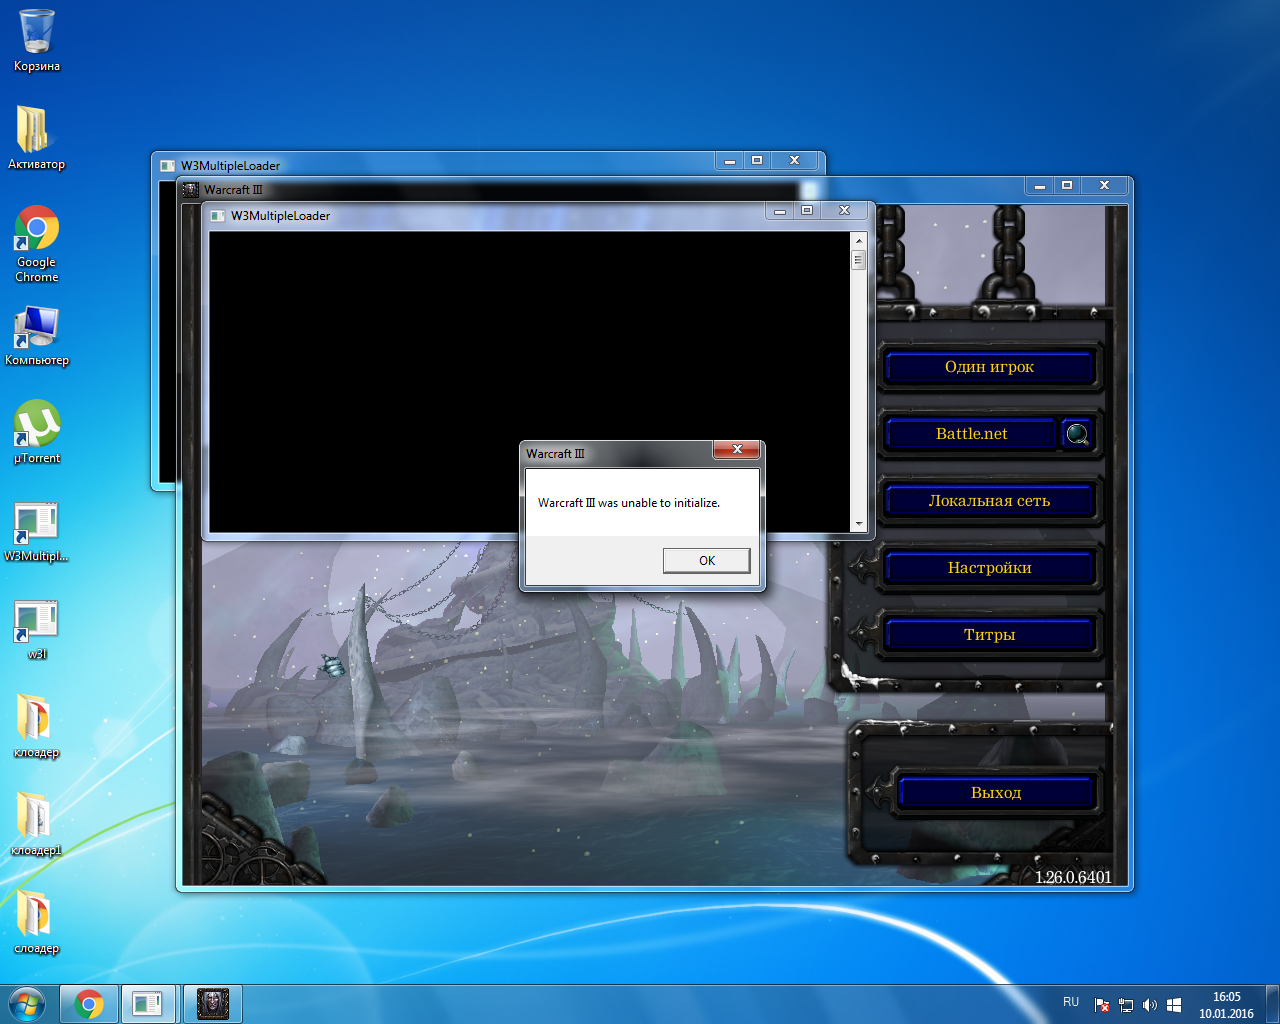Click the message "Warcraft III was unable to initialize."

click(x=629, y=503)
